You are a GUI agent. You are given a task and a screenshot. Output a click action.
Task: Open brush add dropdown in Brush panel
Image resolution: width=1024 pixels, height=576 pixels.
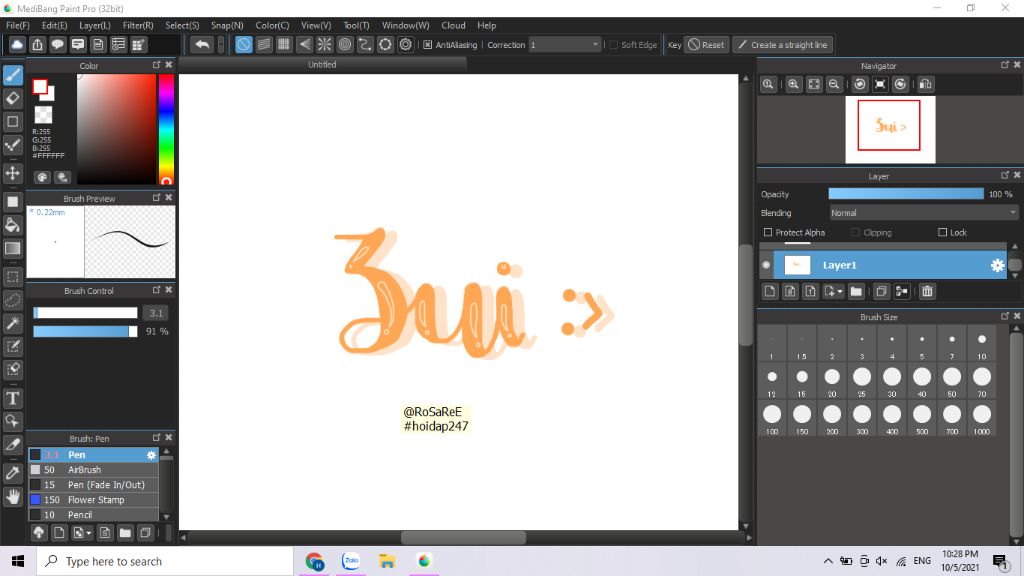[89, 534]
